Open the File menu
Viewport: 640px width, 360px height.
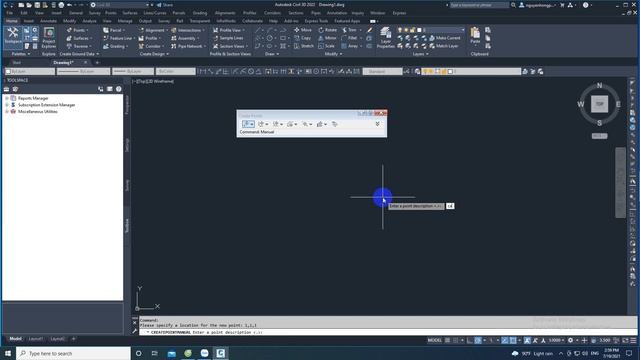point(10,13)
